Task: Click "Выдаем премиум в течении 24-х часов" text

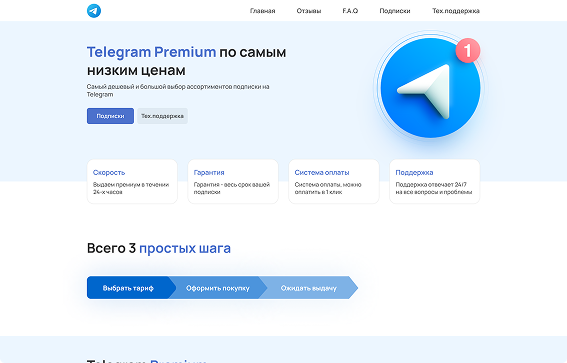Action: [x=131, y=188]
